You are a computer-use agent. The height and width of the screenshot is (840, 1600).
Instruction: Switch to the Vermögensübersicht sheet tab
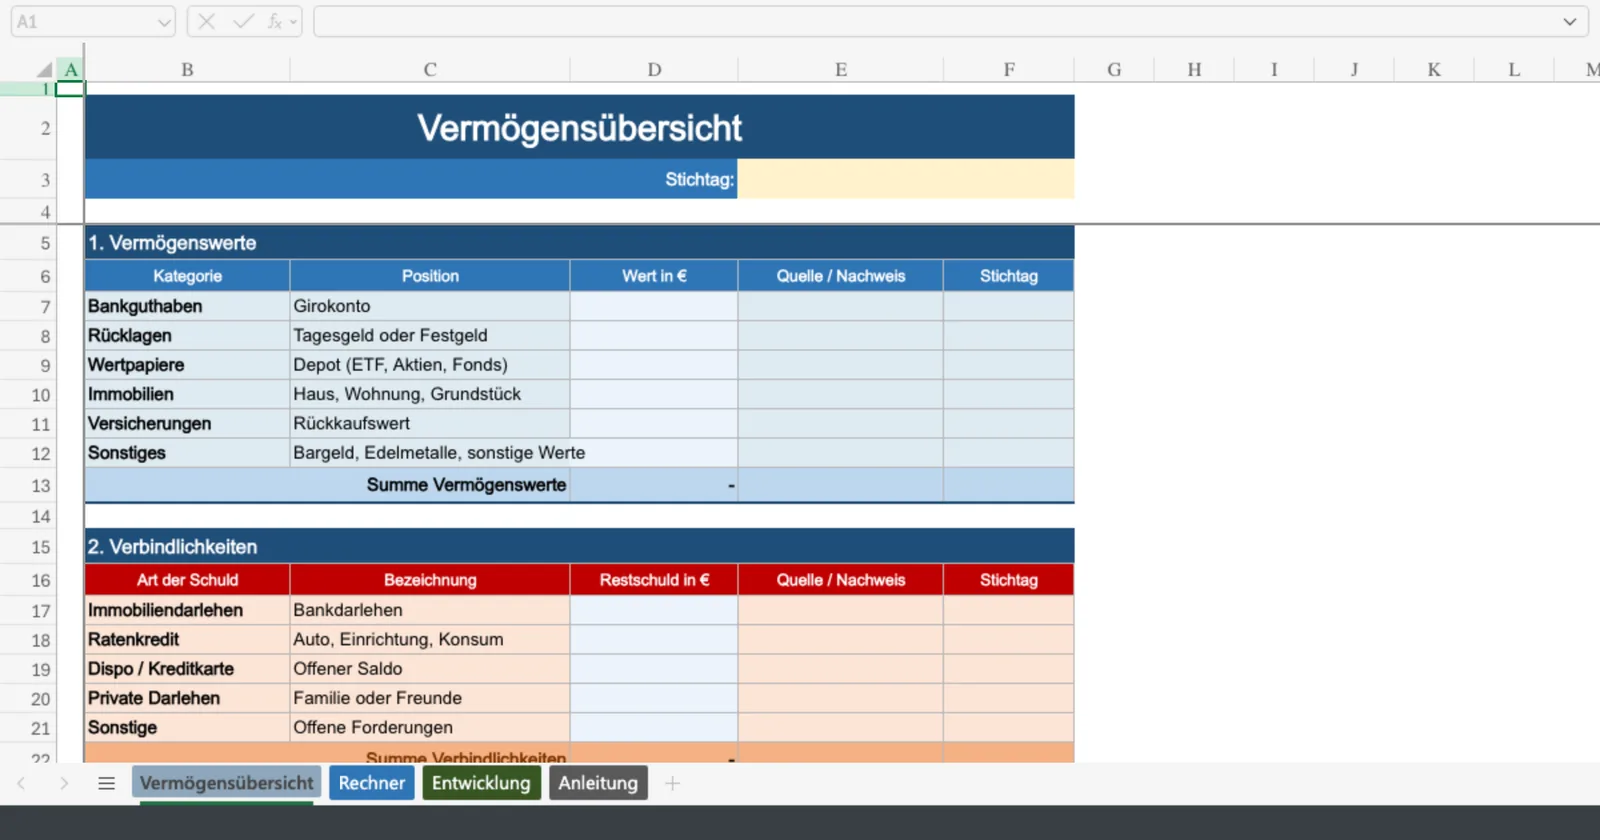226,783
